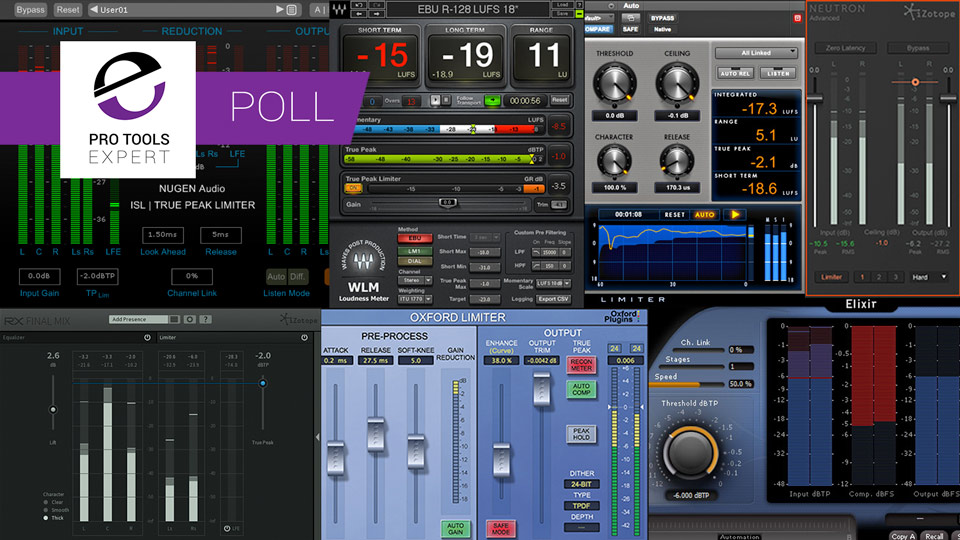
Task: Click the help question mark in RX Final Mix
Action: (206, 319)
